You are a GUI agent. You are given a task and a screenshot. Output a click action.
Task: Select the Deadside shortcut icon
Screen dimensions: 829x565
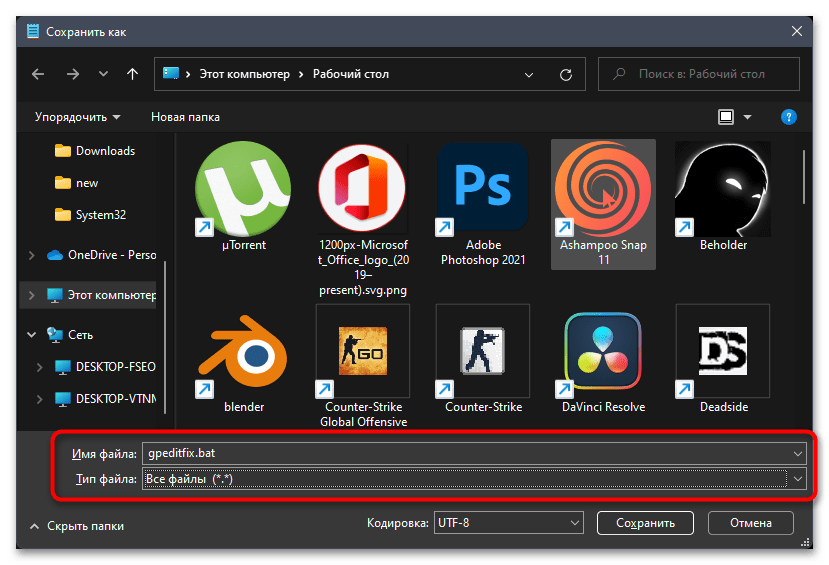click(x=723, y=351)
